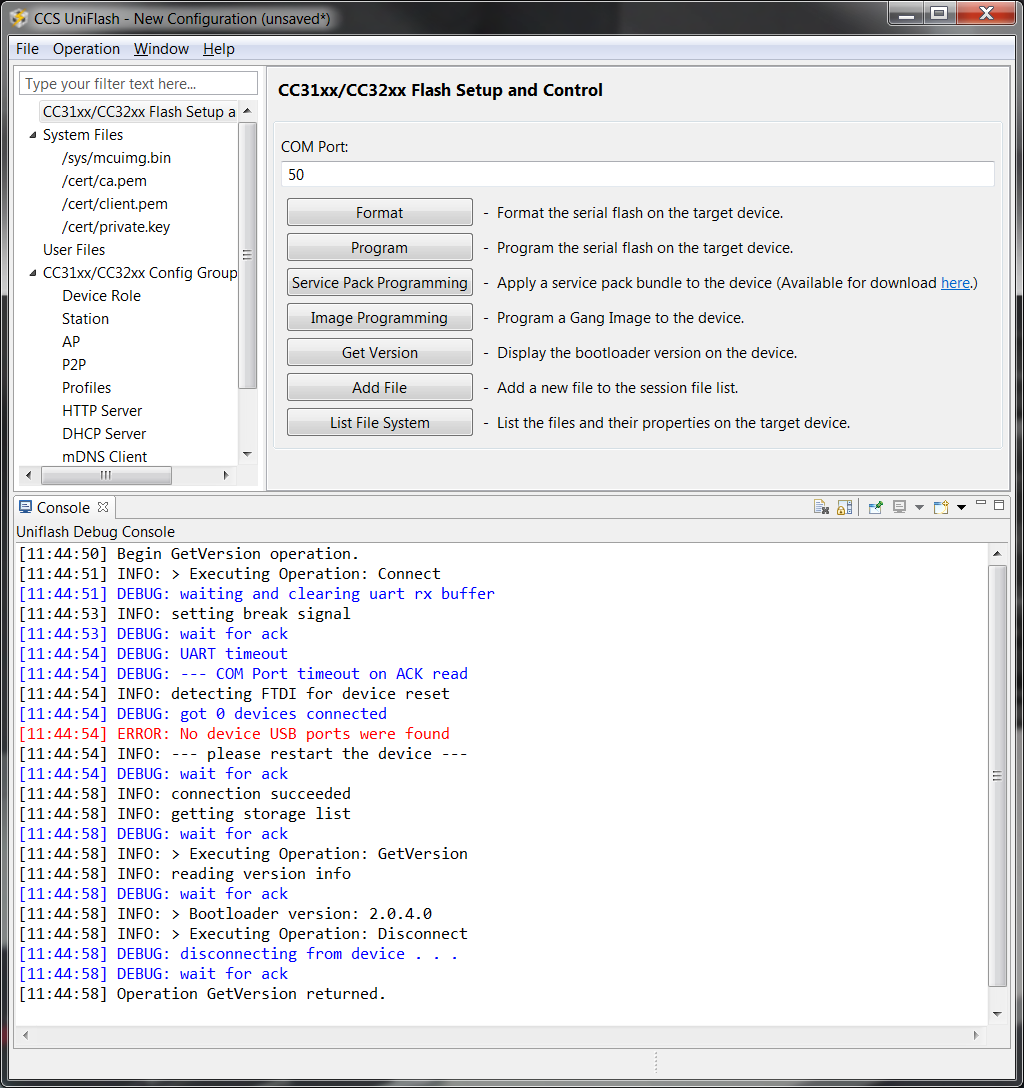Image resolution: width=1024 pixels, height=1088 pixels.
Task: Click the List File System button
Action: [x=379, y=423]
